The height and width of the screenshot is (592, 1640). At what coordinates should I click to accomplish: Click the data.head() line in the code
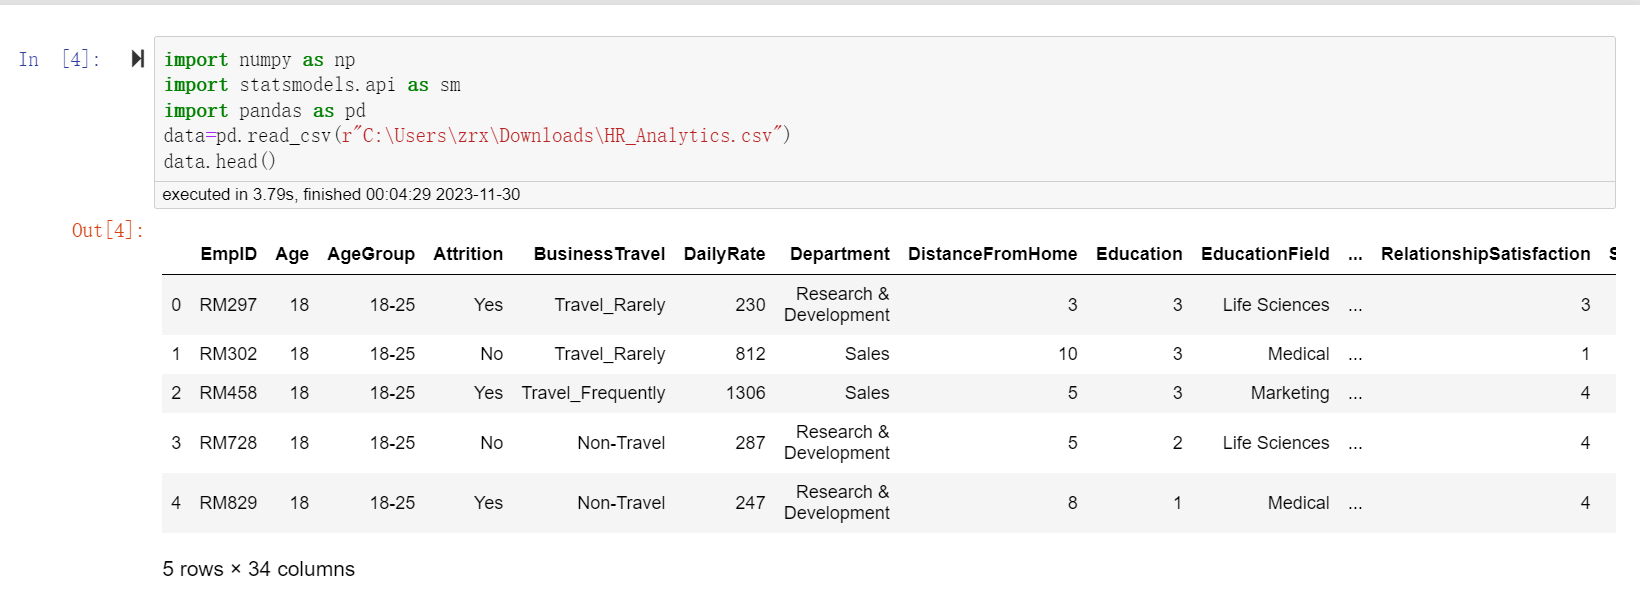coord(220,161)
